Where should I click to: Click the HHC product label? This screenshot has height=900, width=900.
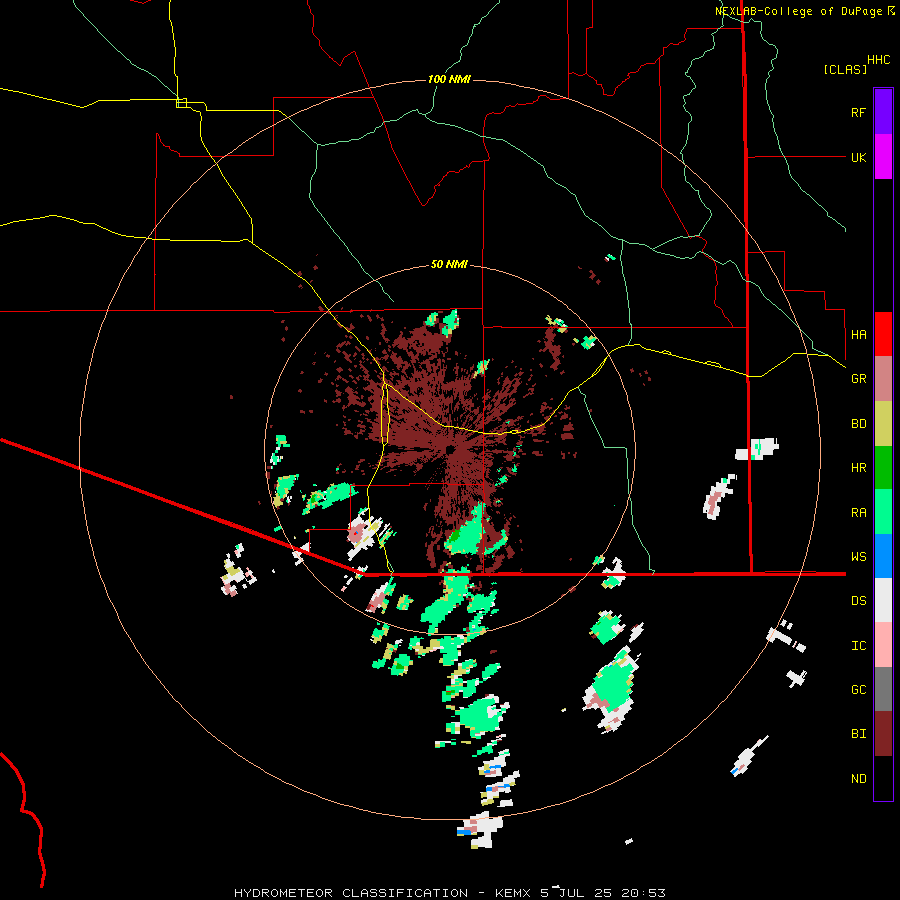click(x=878, y=60)
